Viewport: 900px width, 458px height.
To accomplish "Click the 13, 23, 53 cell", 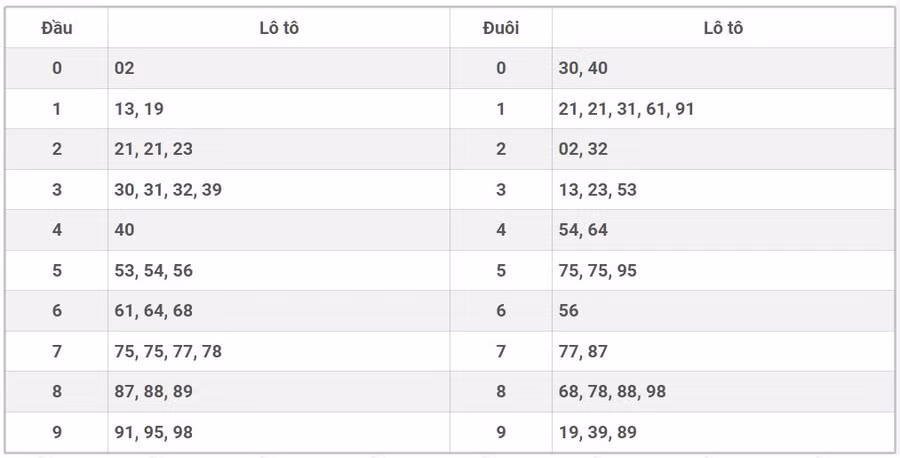I will point(597,190).
